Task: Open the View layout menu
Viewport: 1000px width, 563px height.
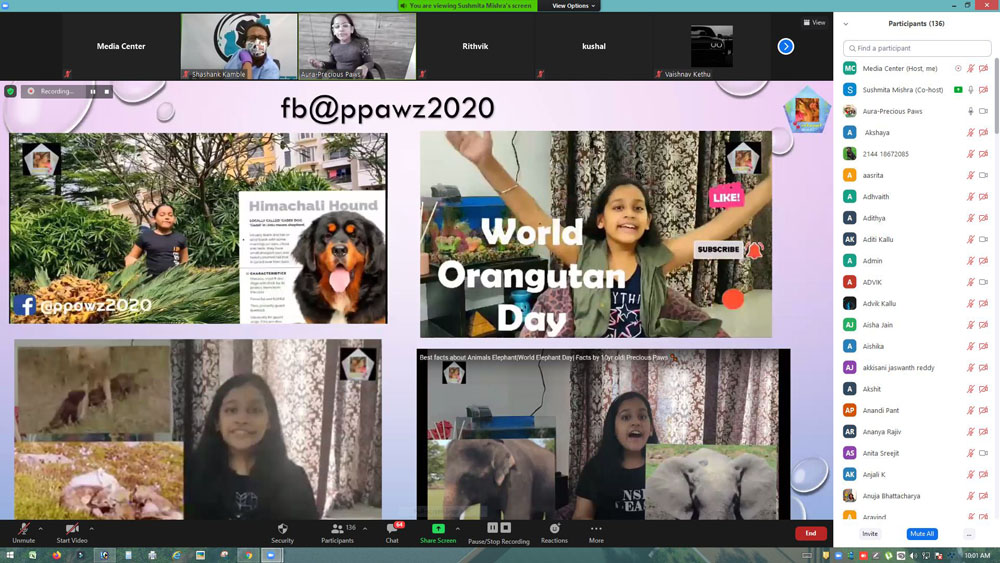Action: [x=814, y=22]
